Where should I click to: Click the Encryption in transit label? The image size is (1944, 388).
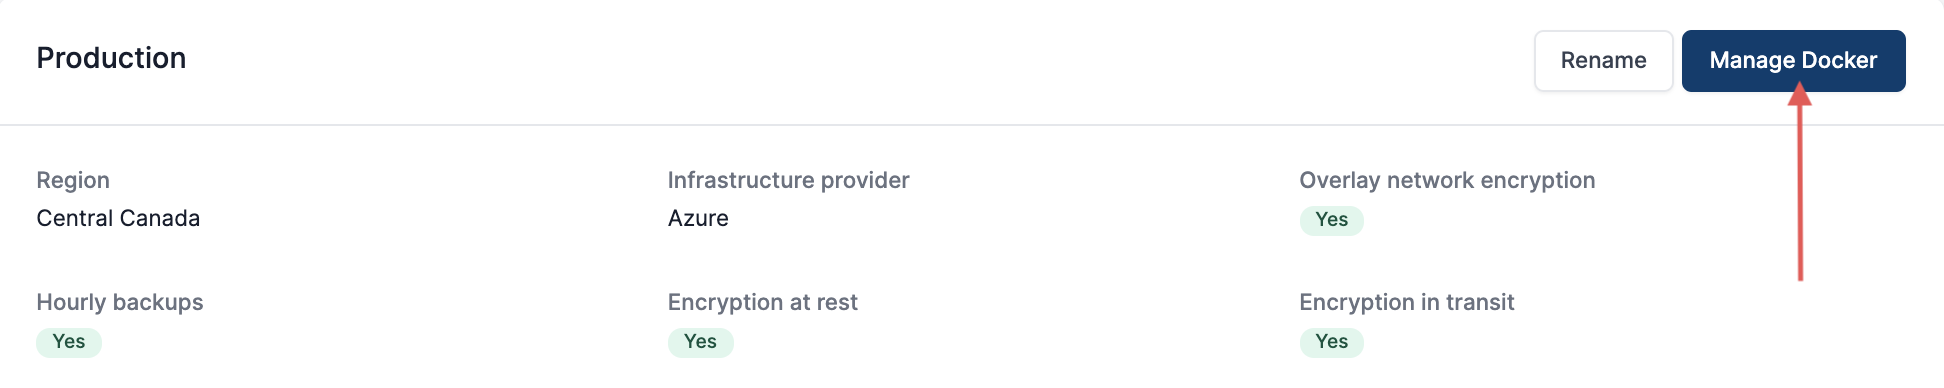tap(1406, 302)
